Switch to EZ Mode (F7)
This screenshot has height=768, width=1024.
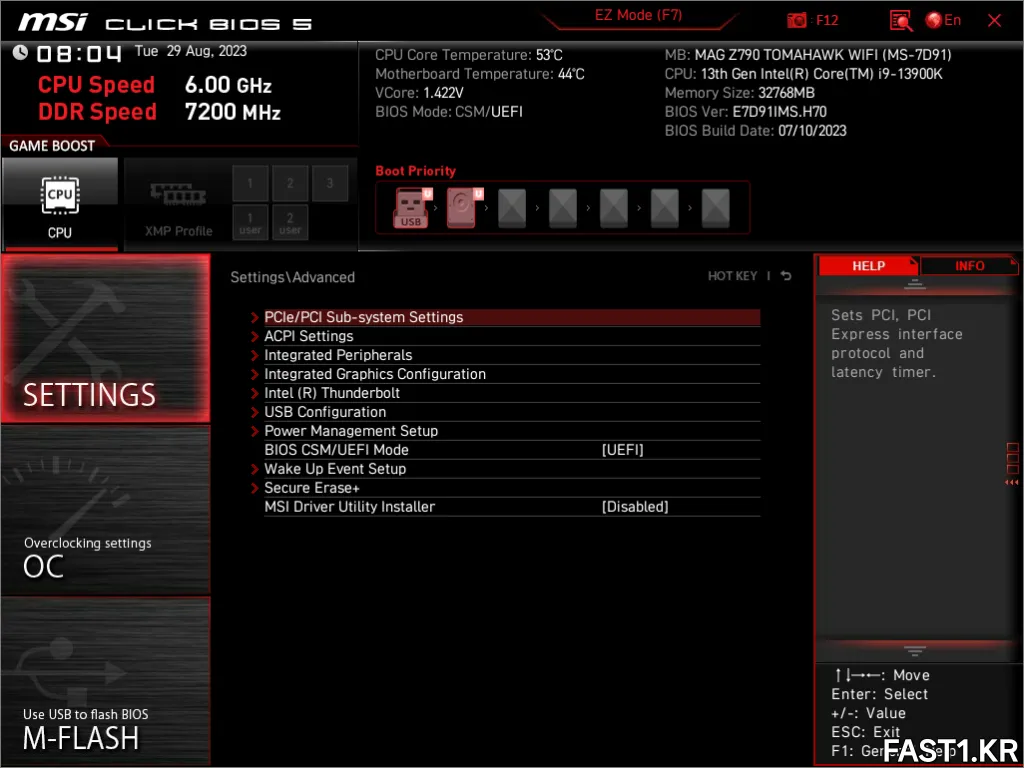[x=638, y=15]
